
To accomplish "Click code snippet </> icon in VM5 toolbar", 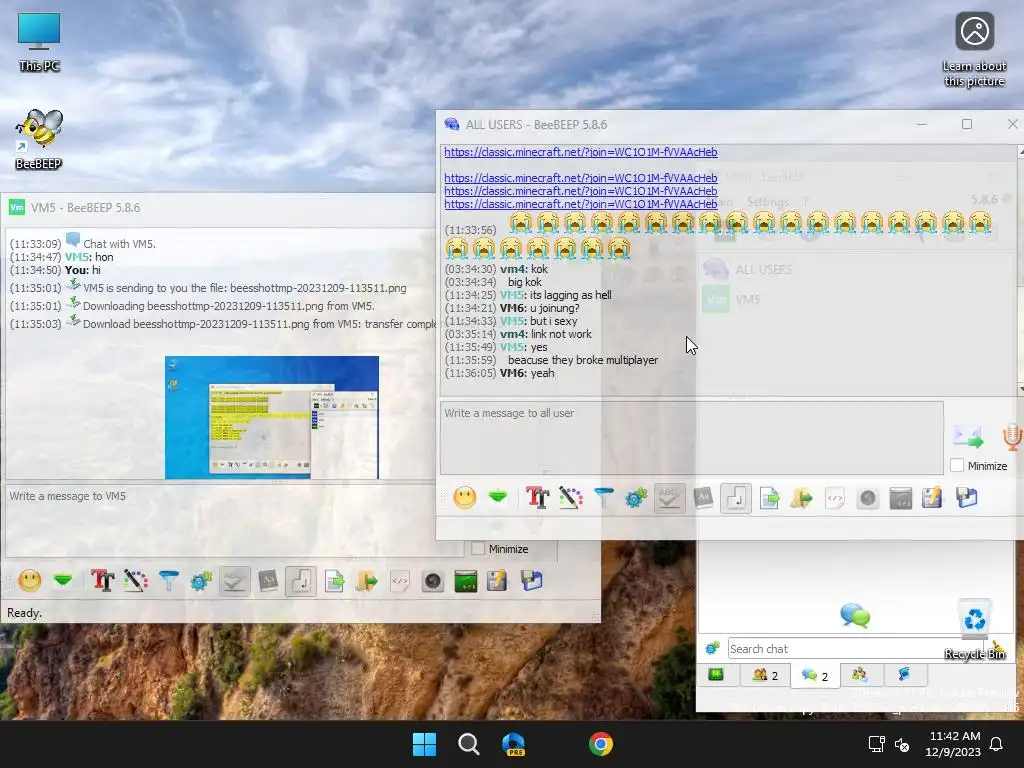I will [x=400, y=581].
